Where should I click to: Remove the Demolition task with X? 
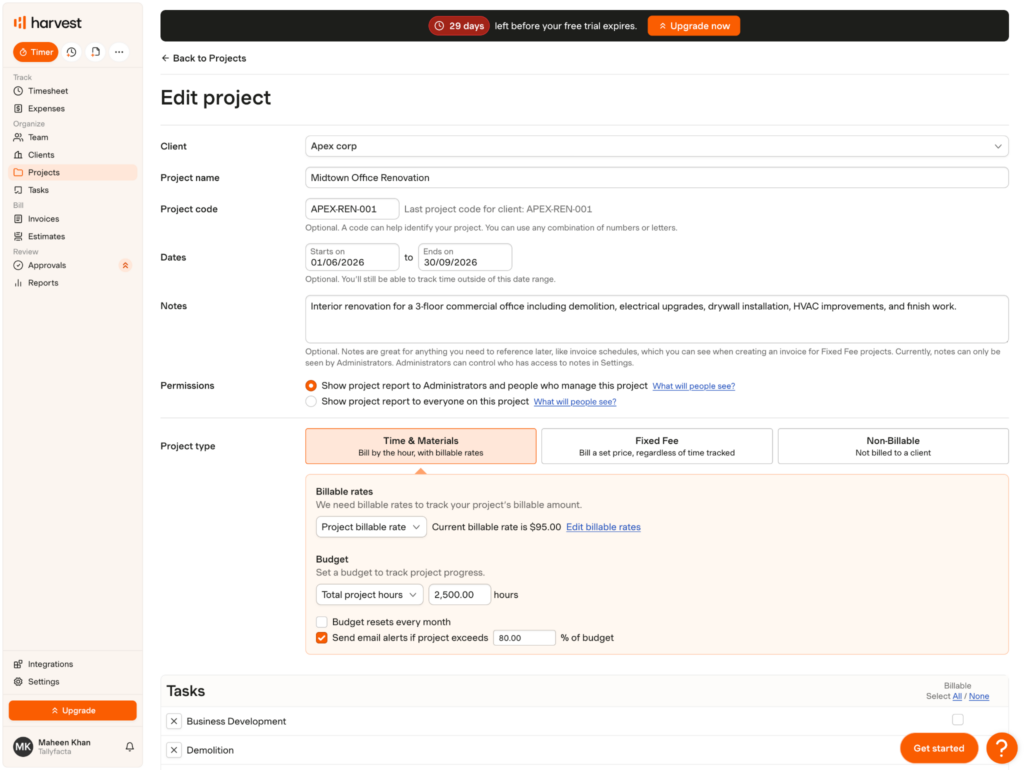click(x=174, y=750)
